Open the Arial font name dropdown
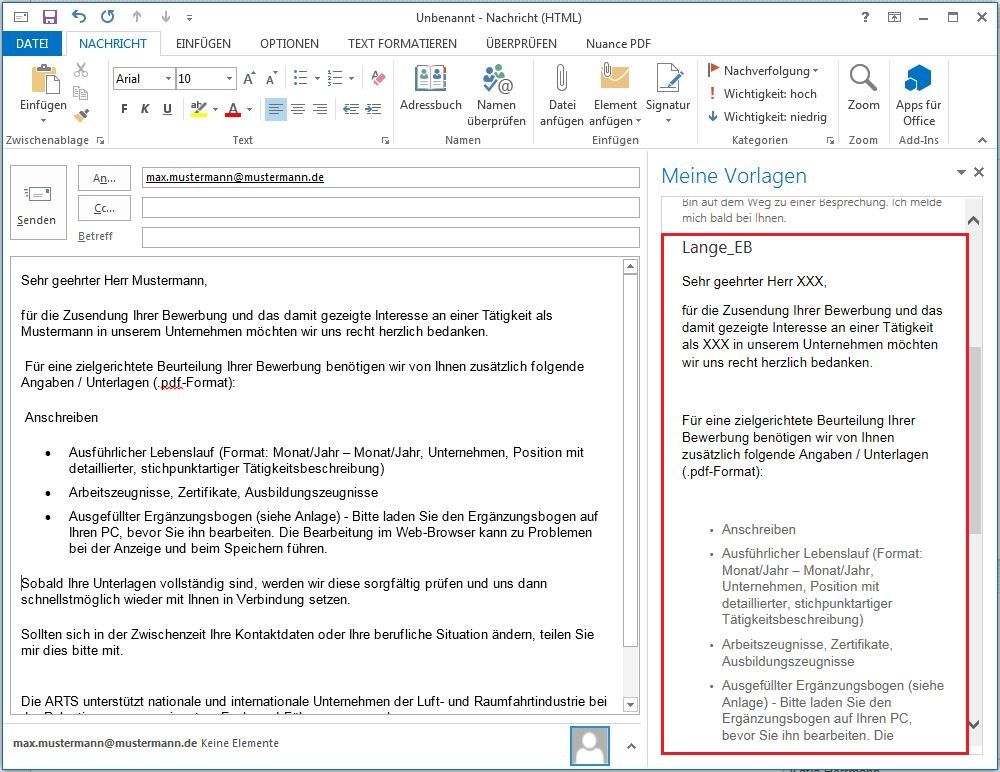The height and width of the screenshot is (772, 1000). [x=168, y=78]
